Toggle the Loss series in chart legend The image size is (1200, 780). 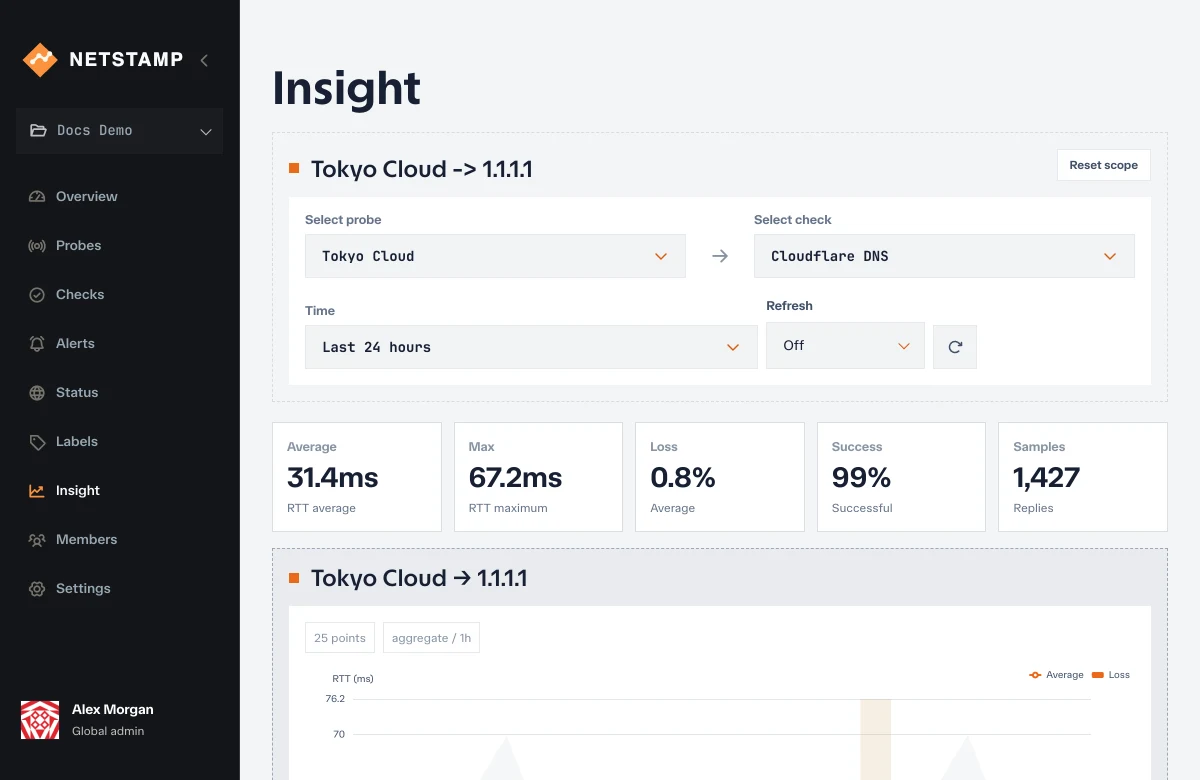[x=1111, y=675]
